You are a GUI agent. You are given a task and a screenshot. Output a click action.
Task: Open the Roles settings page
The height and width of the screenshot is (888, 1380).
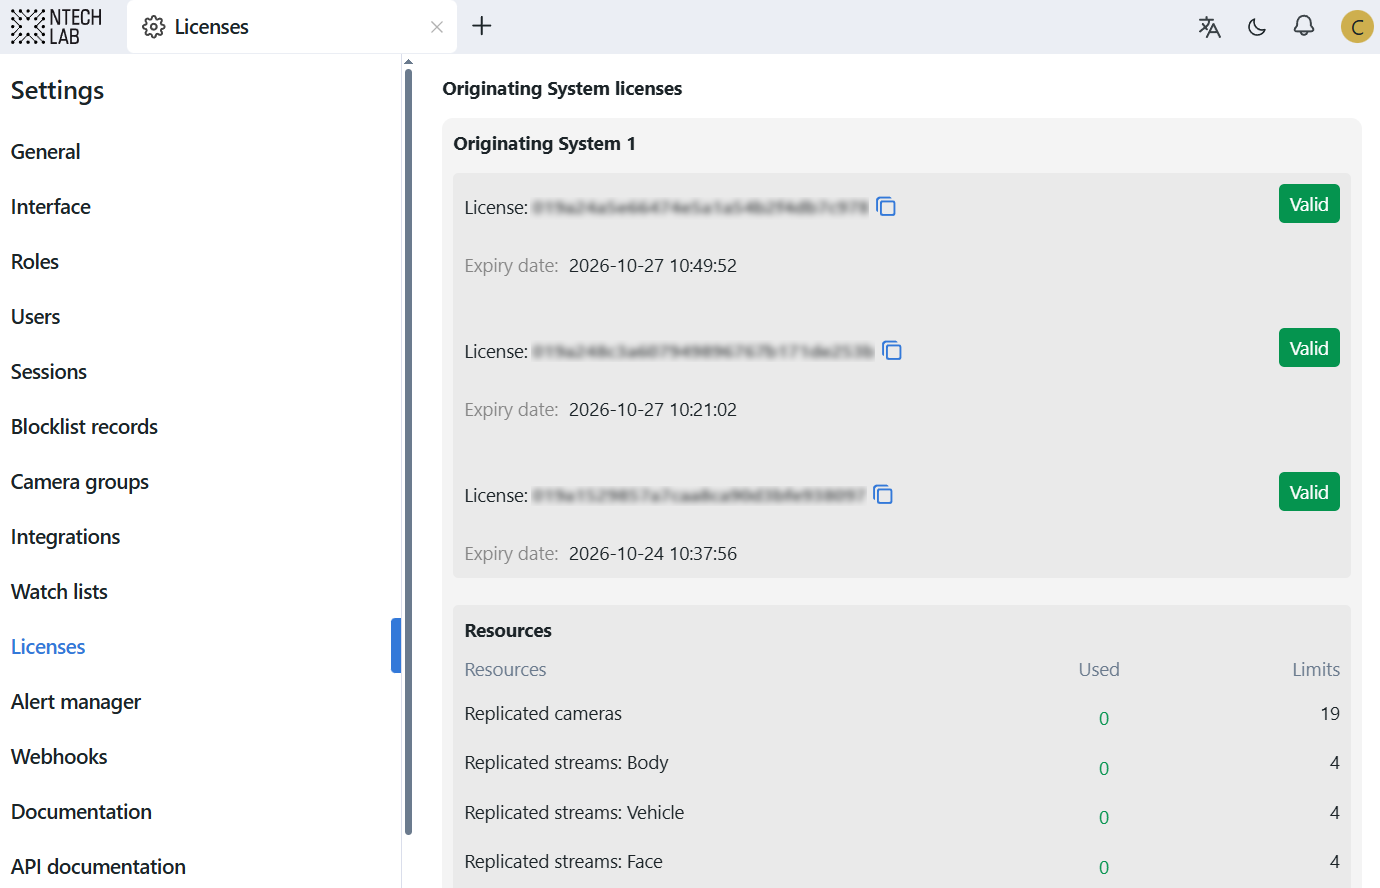(35, 262)
